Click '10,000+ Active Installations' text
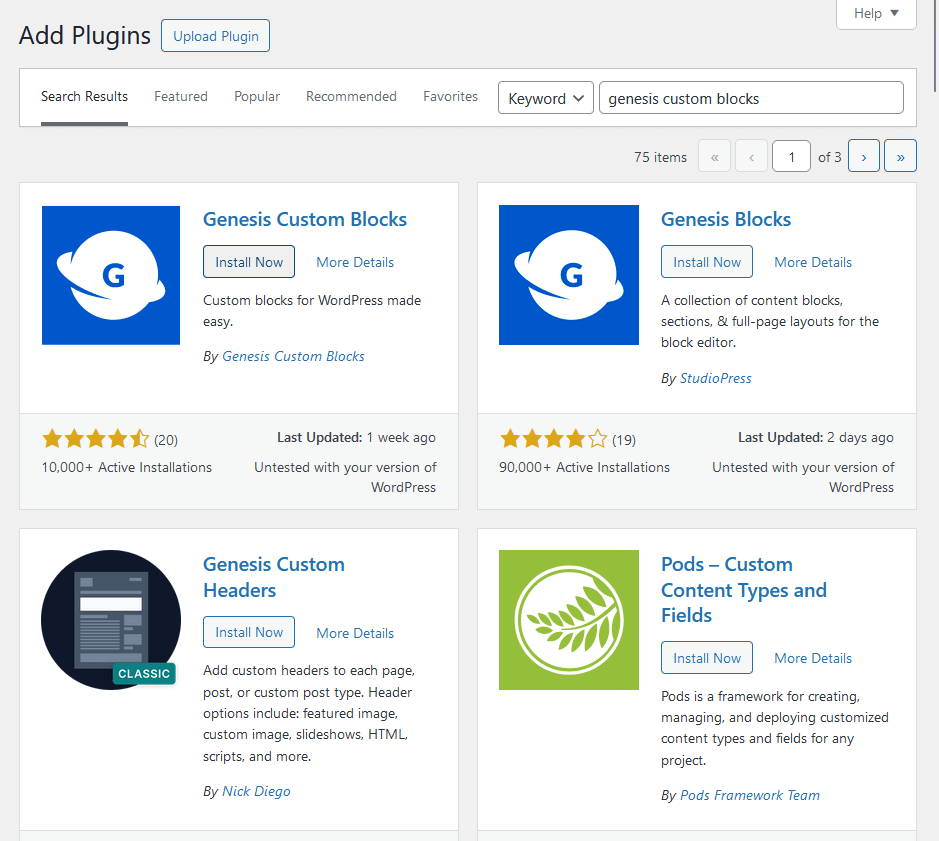The image size is (939, 841). click(126, 467)
